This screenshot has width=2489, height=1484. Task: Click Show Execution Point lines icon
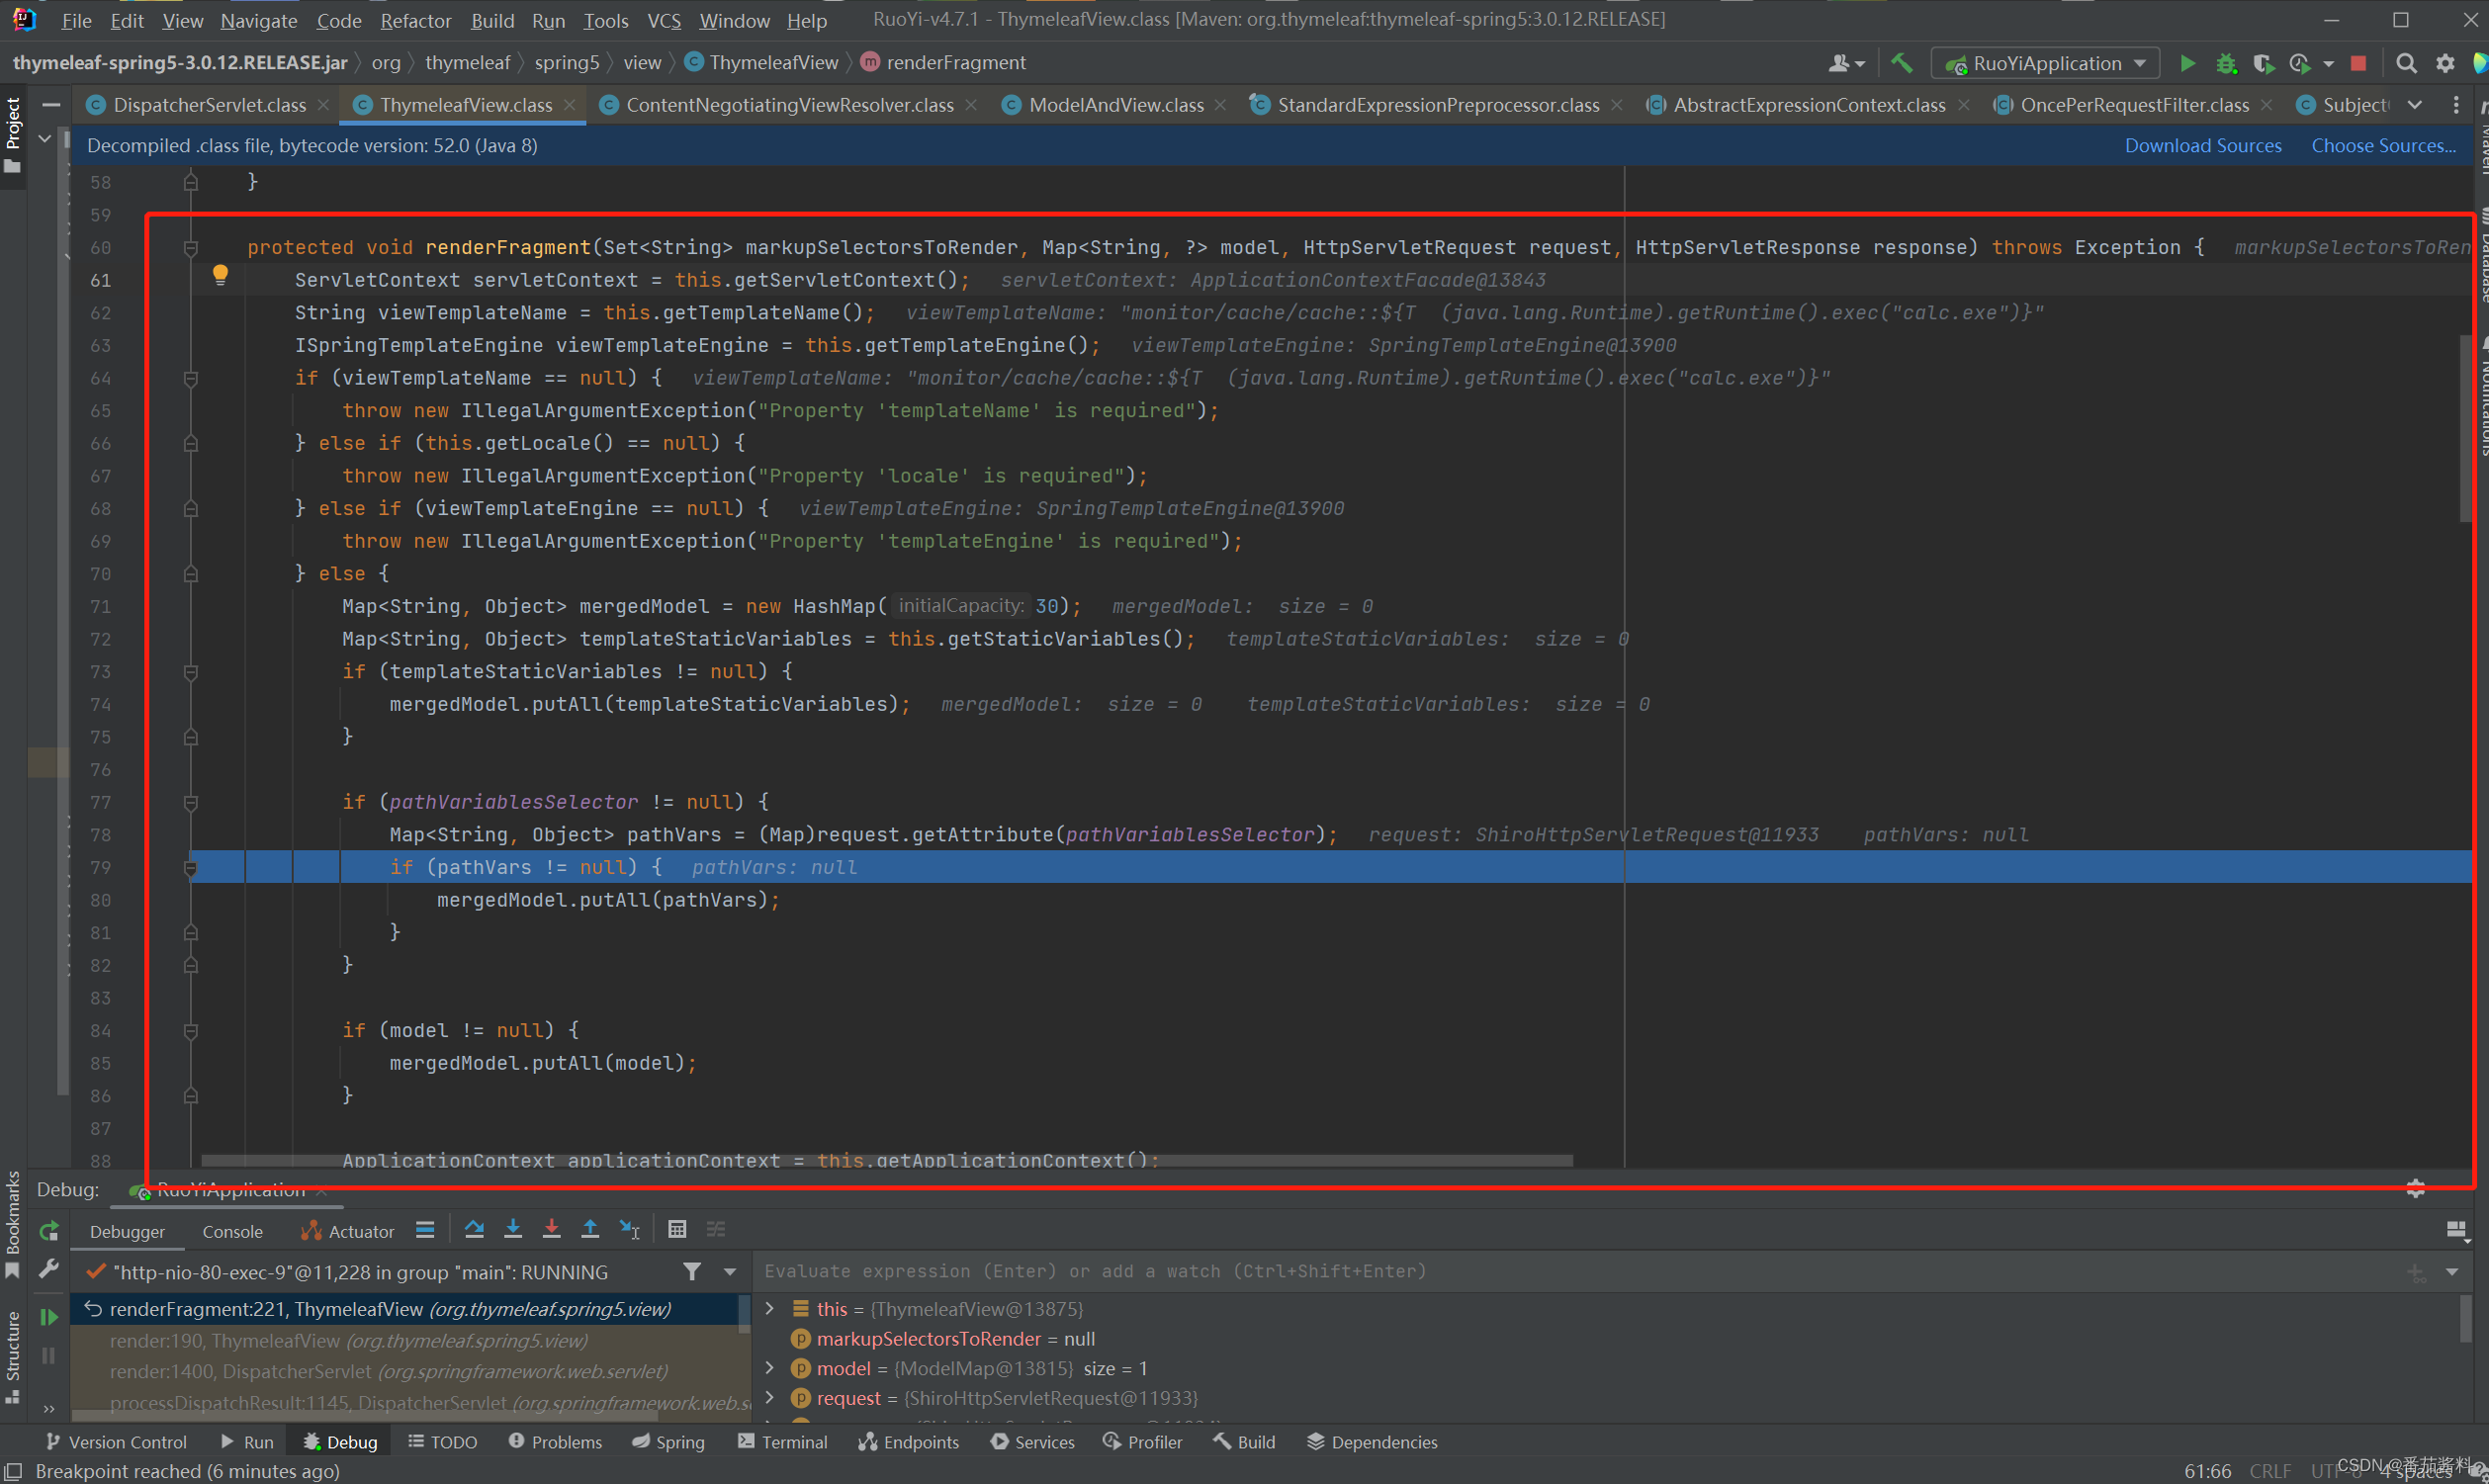tap(425, 1229)
